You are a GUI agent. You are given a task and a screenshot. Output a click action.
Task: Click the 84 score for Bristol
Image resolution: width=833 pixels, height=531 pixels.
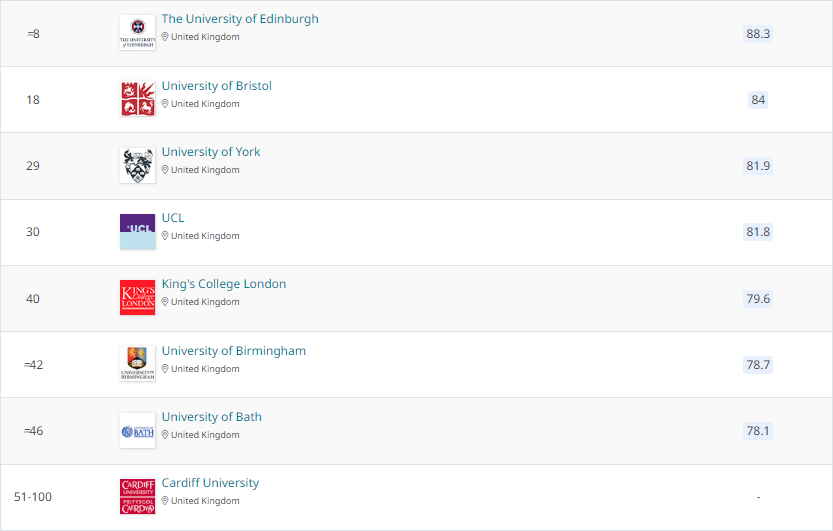click(758, 99)
